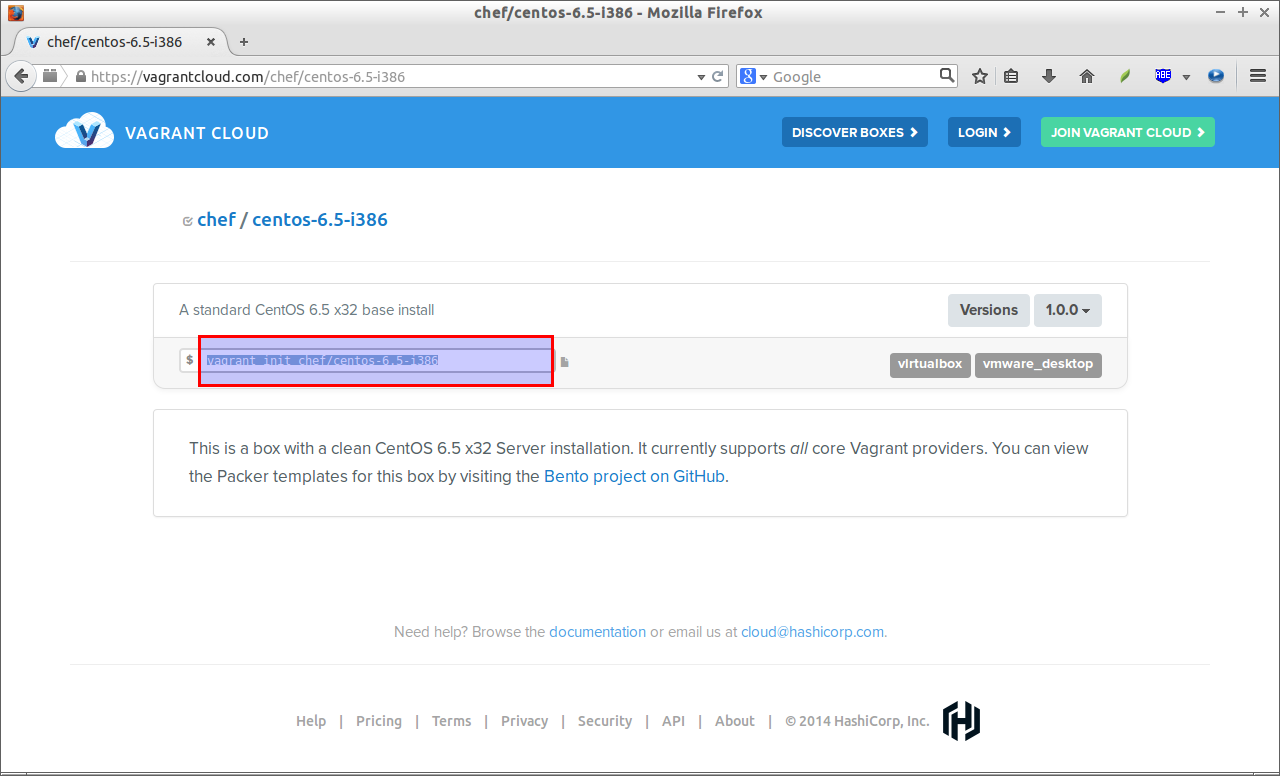Click the dollar sign prompt label
Image resolution: width=1280 pixels, height=776 pixels.
coord(190,360)
